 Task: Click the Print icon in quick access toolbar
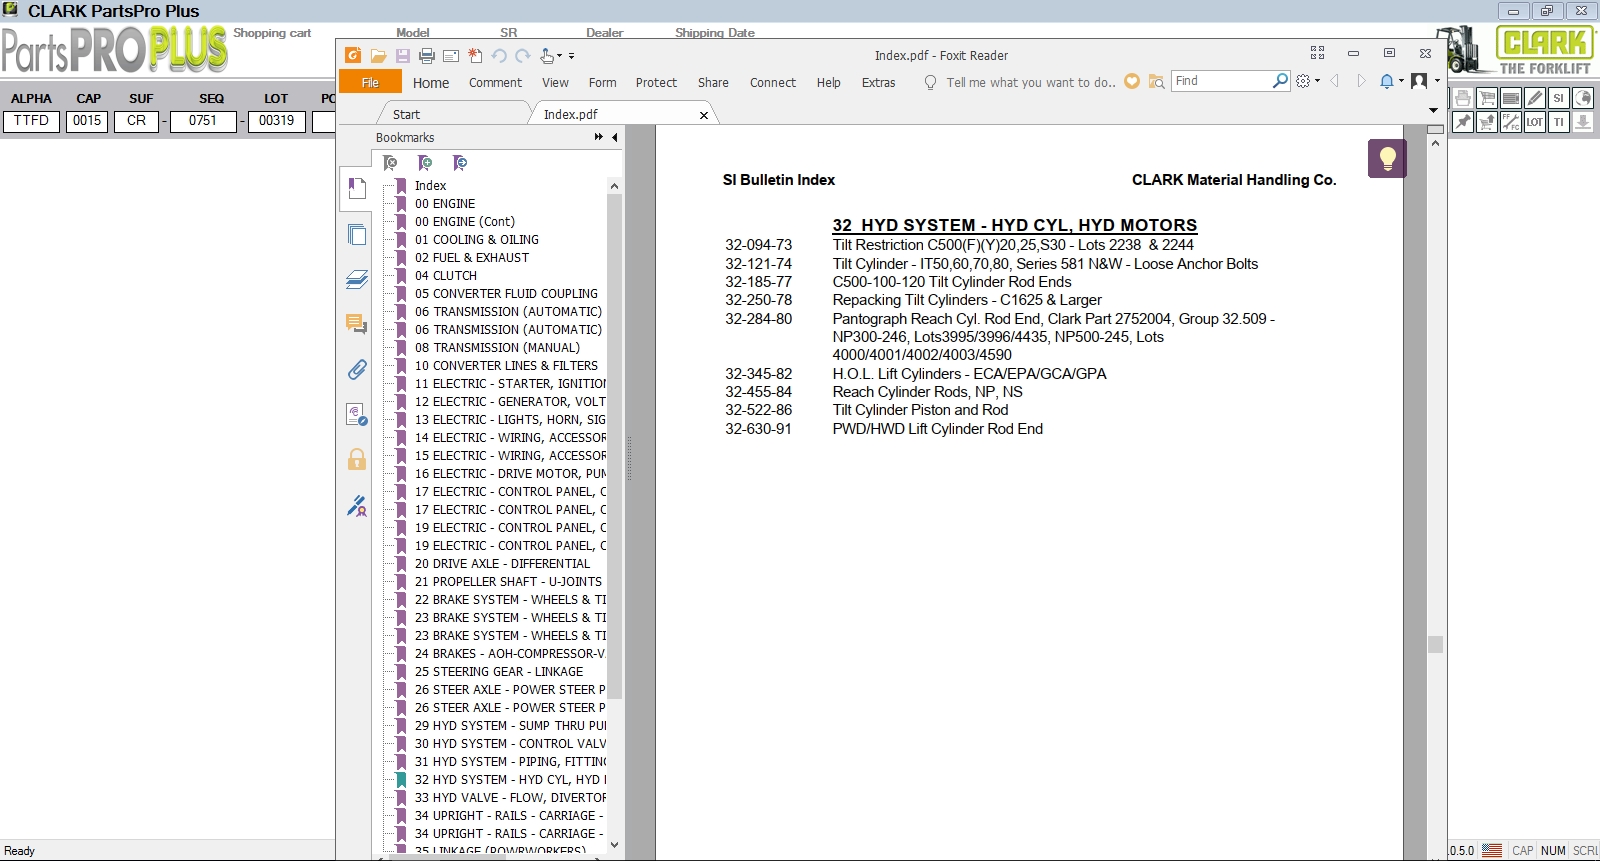click(x=427, y=56)
